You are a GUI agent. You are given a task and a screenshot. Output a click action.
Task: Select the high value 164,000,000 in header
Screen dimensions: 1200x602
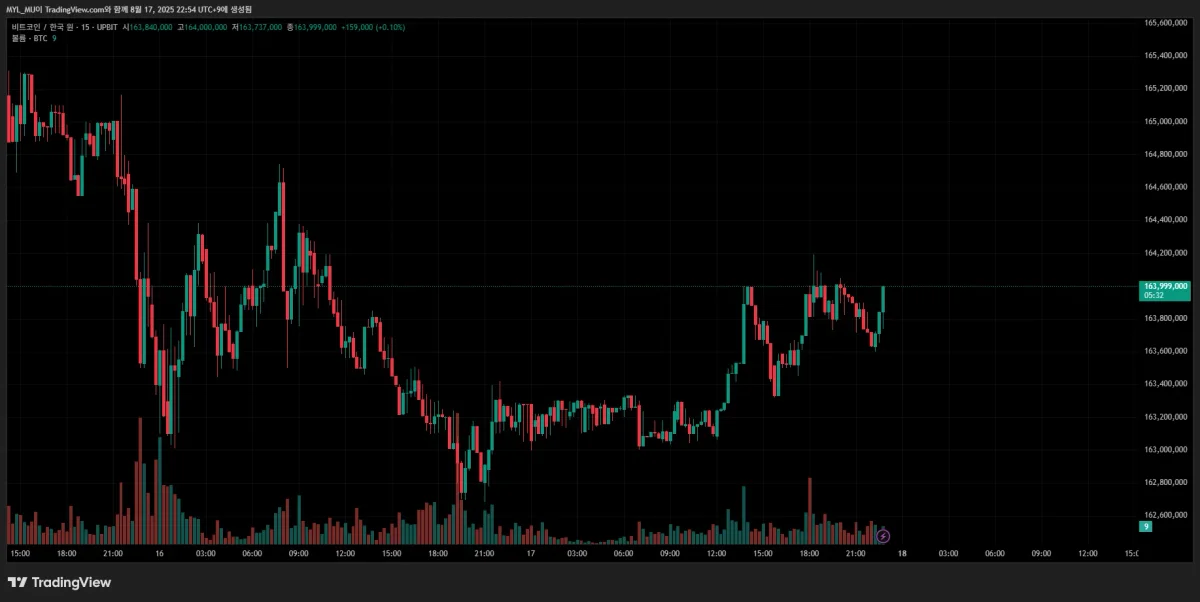(205, 27)
